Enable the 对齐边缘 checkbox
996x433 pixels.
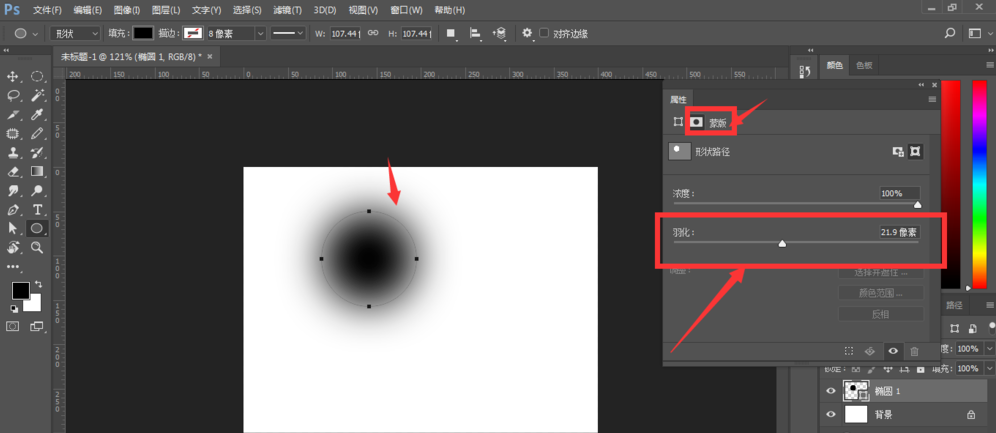coord(544,33)
